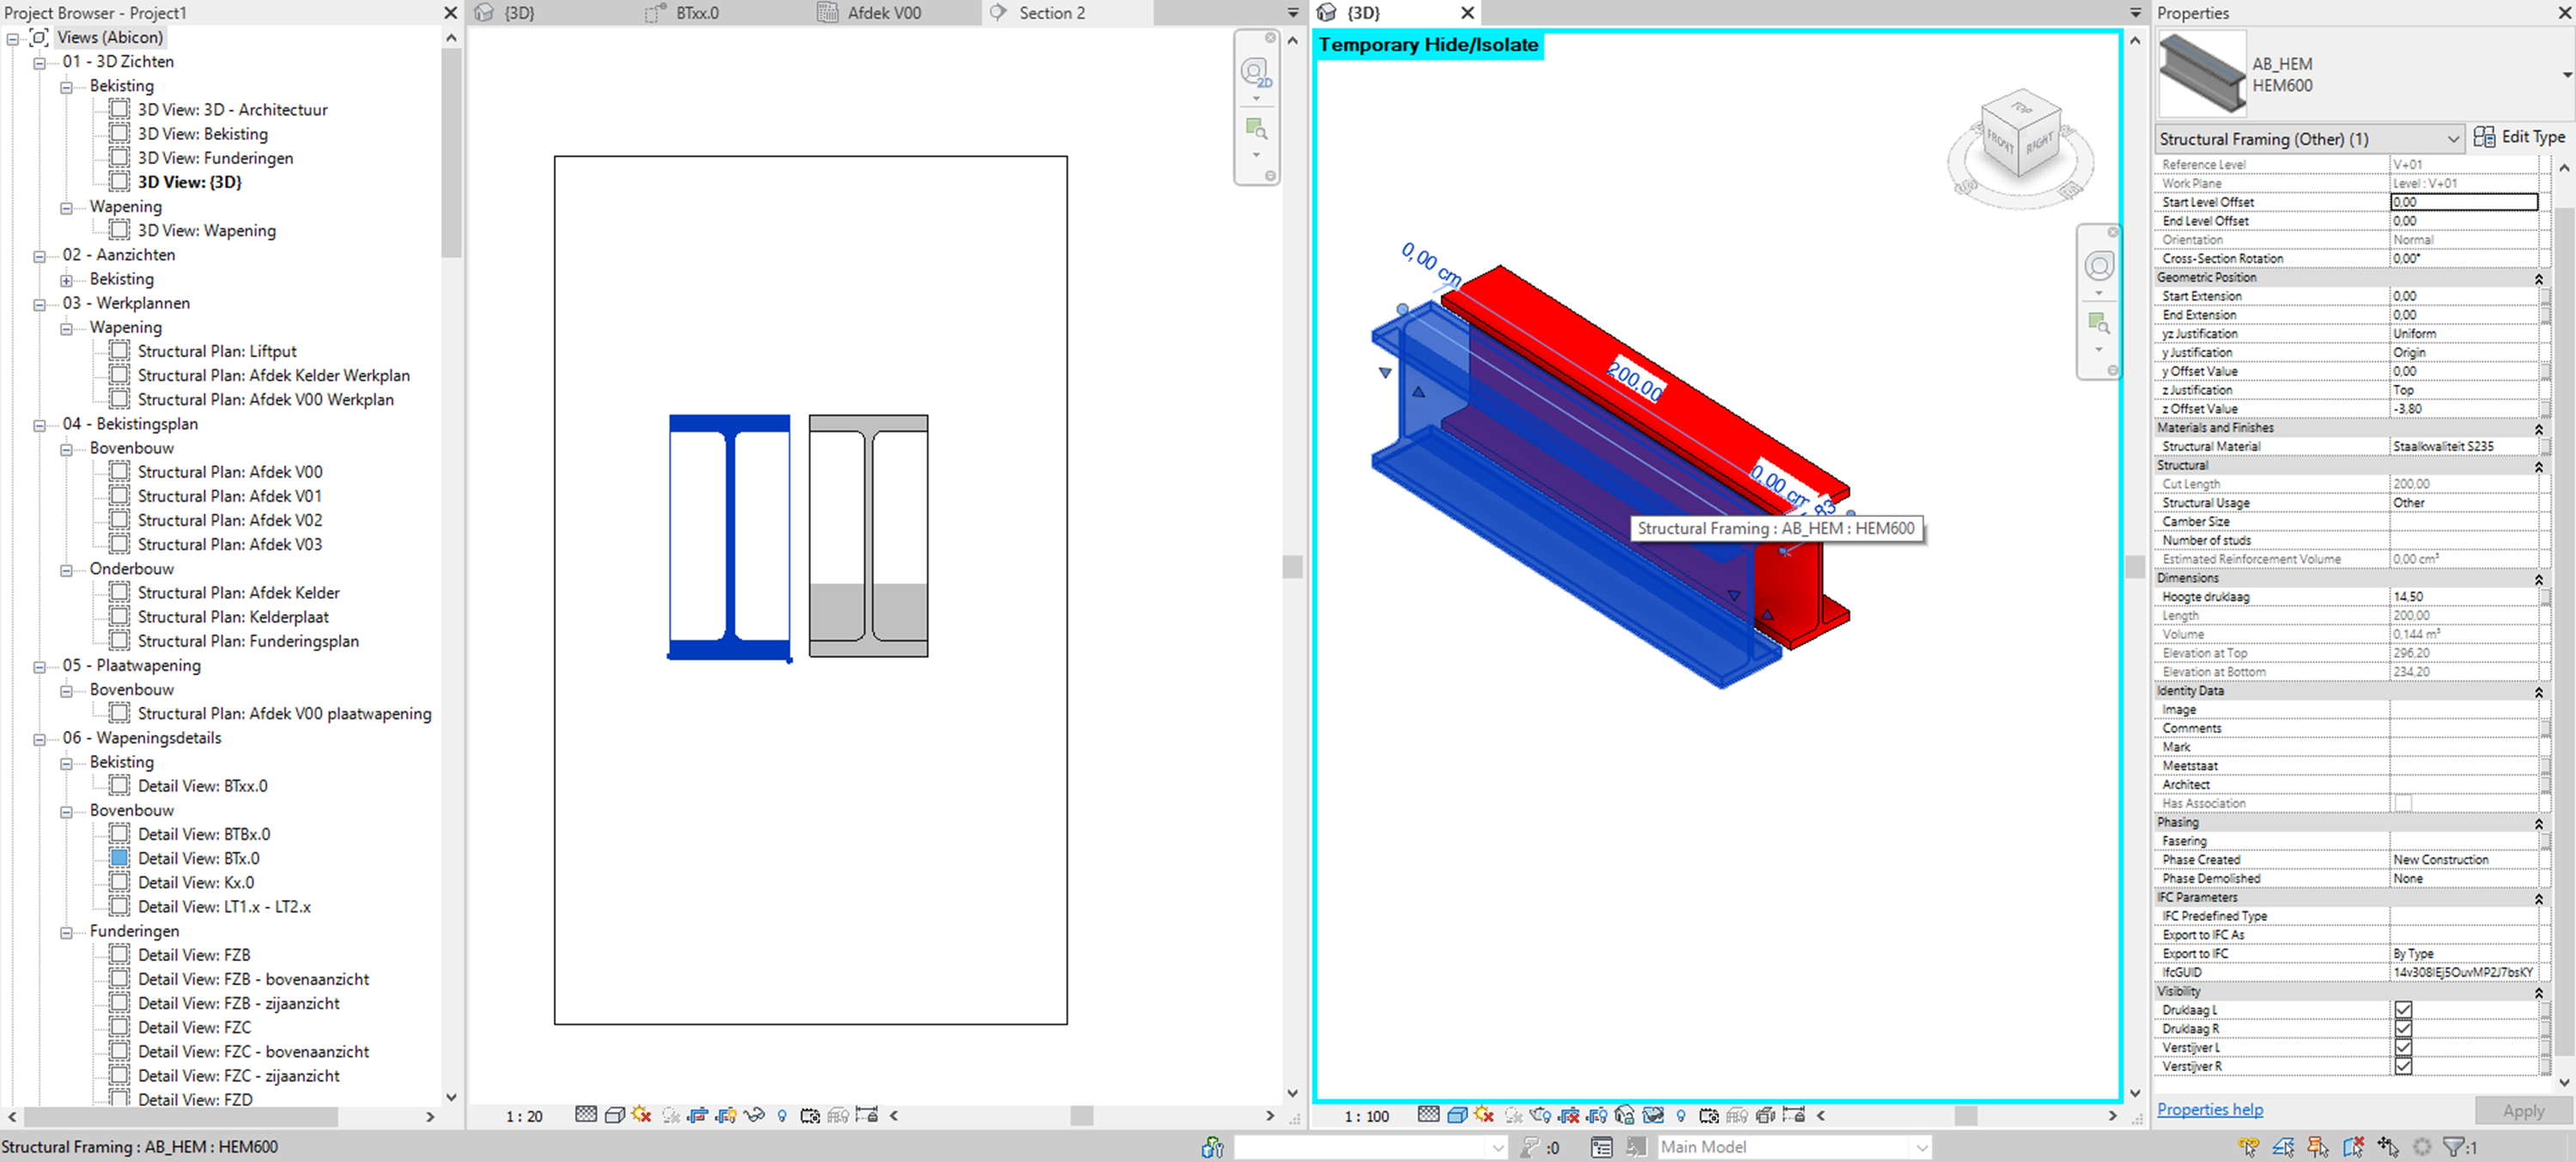Click the Reveal Hidden Elements lightbulb
The image size is (2576, 1162).
pyautogui.click(x=1680, y=1113)
